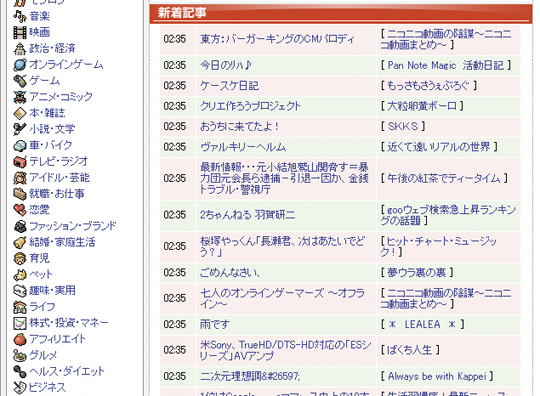
Task: Visit the blog Pan Note Magic 活動日記
Action: 446,65
